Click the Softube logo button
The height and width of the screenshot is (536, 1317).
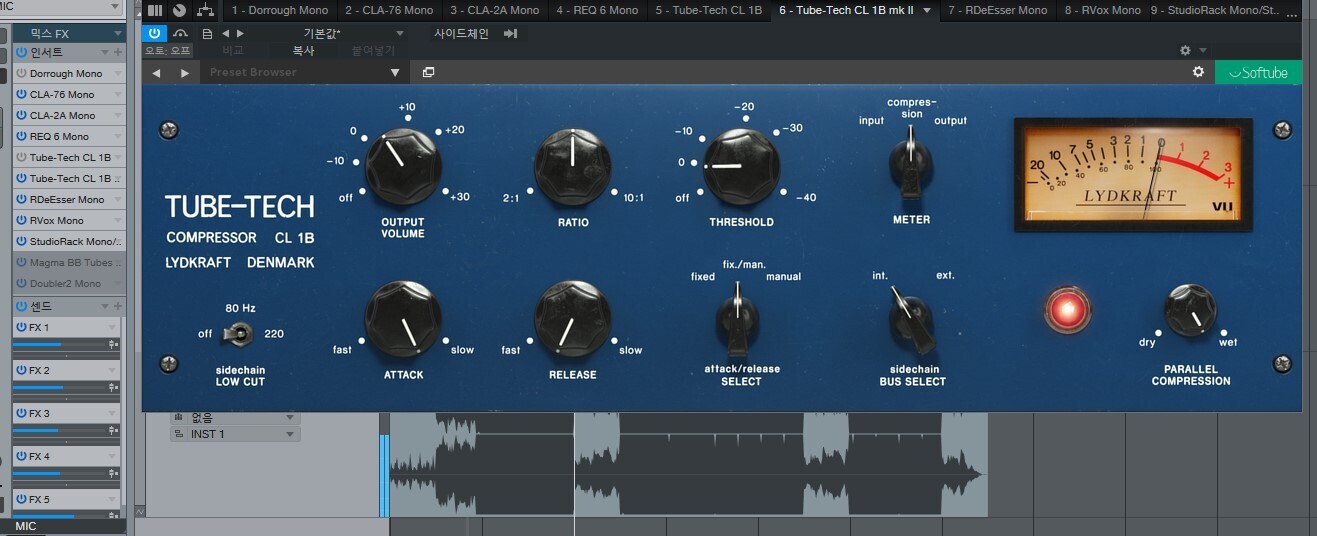1258,72
